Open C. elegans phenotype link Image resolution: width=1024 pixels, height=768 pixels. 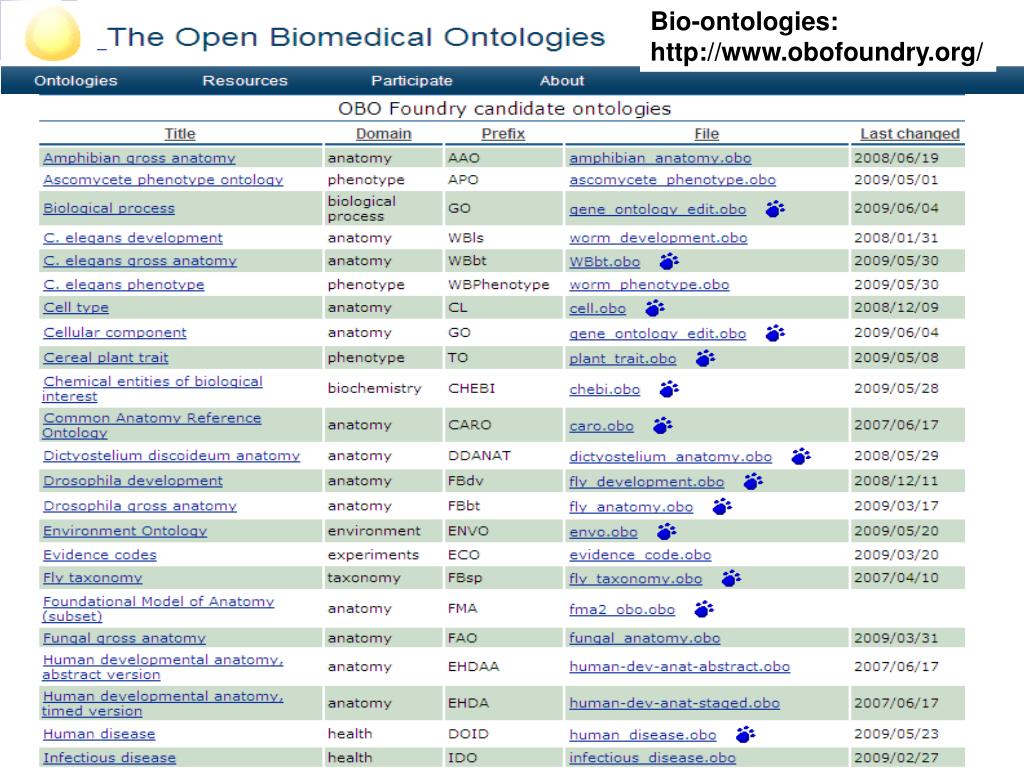[123, 285]
